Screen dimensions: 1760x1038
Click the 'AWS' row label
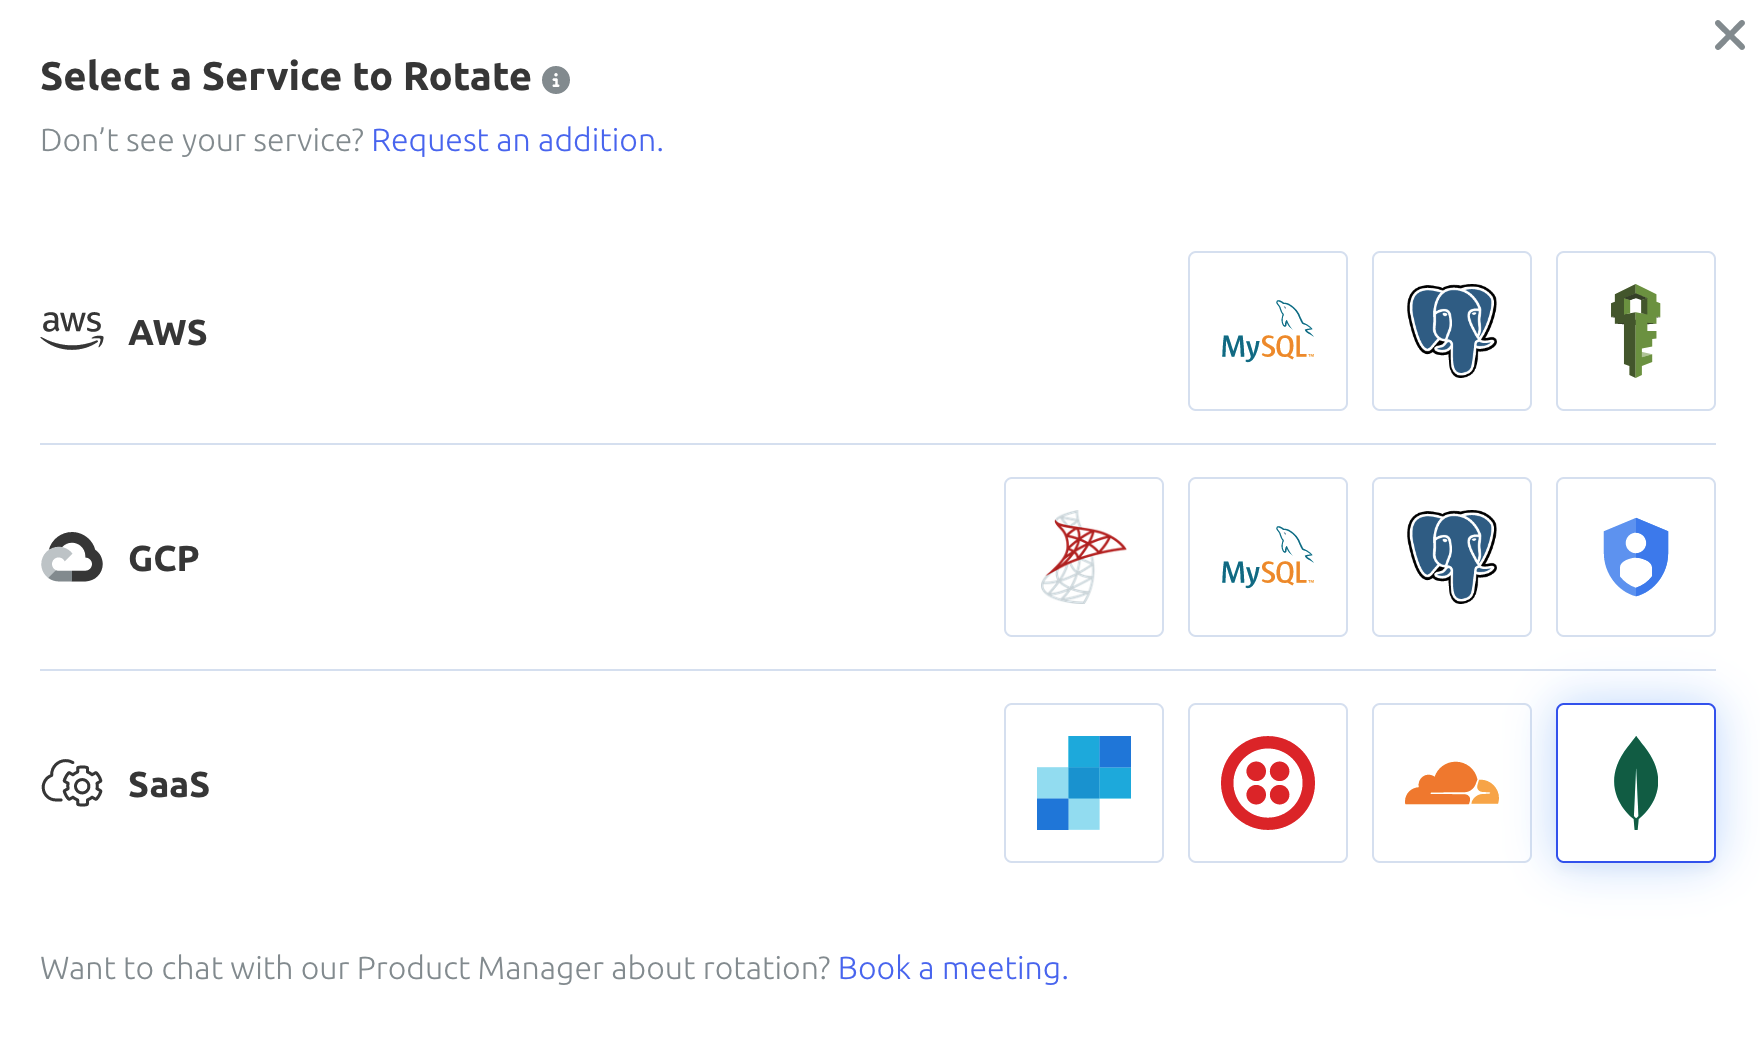coord(168,332)
